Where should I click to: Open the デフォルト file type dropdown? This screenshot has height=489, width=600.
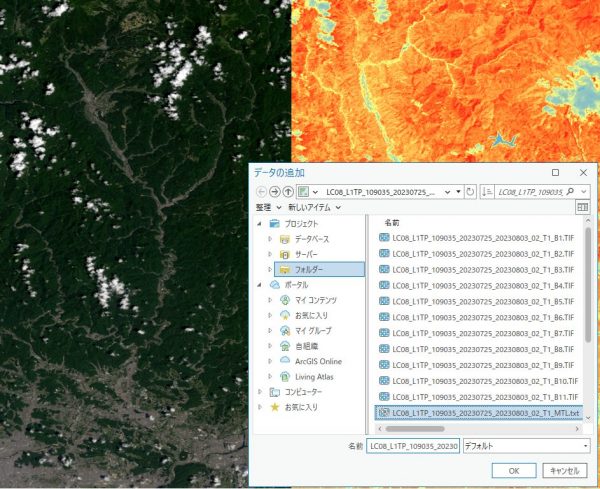[527, 446]
